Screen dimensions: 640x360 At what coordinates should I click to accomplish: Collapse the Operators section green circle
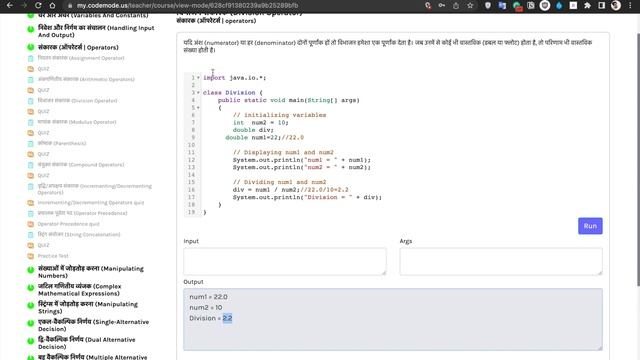pyautogui.click(x=31, y=47)
